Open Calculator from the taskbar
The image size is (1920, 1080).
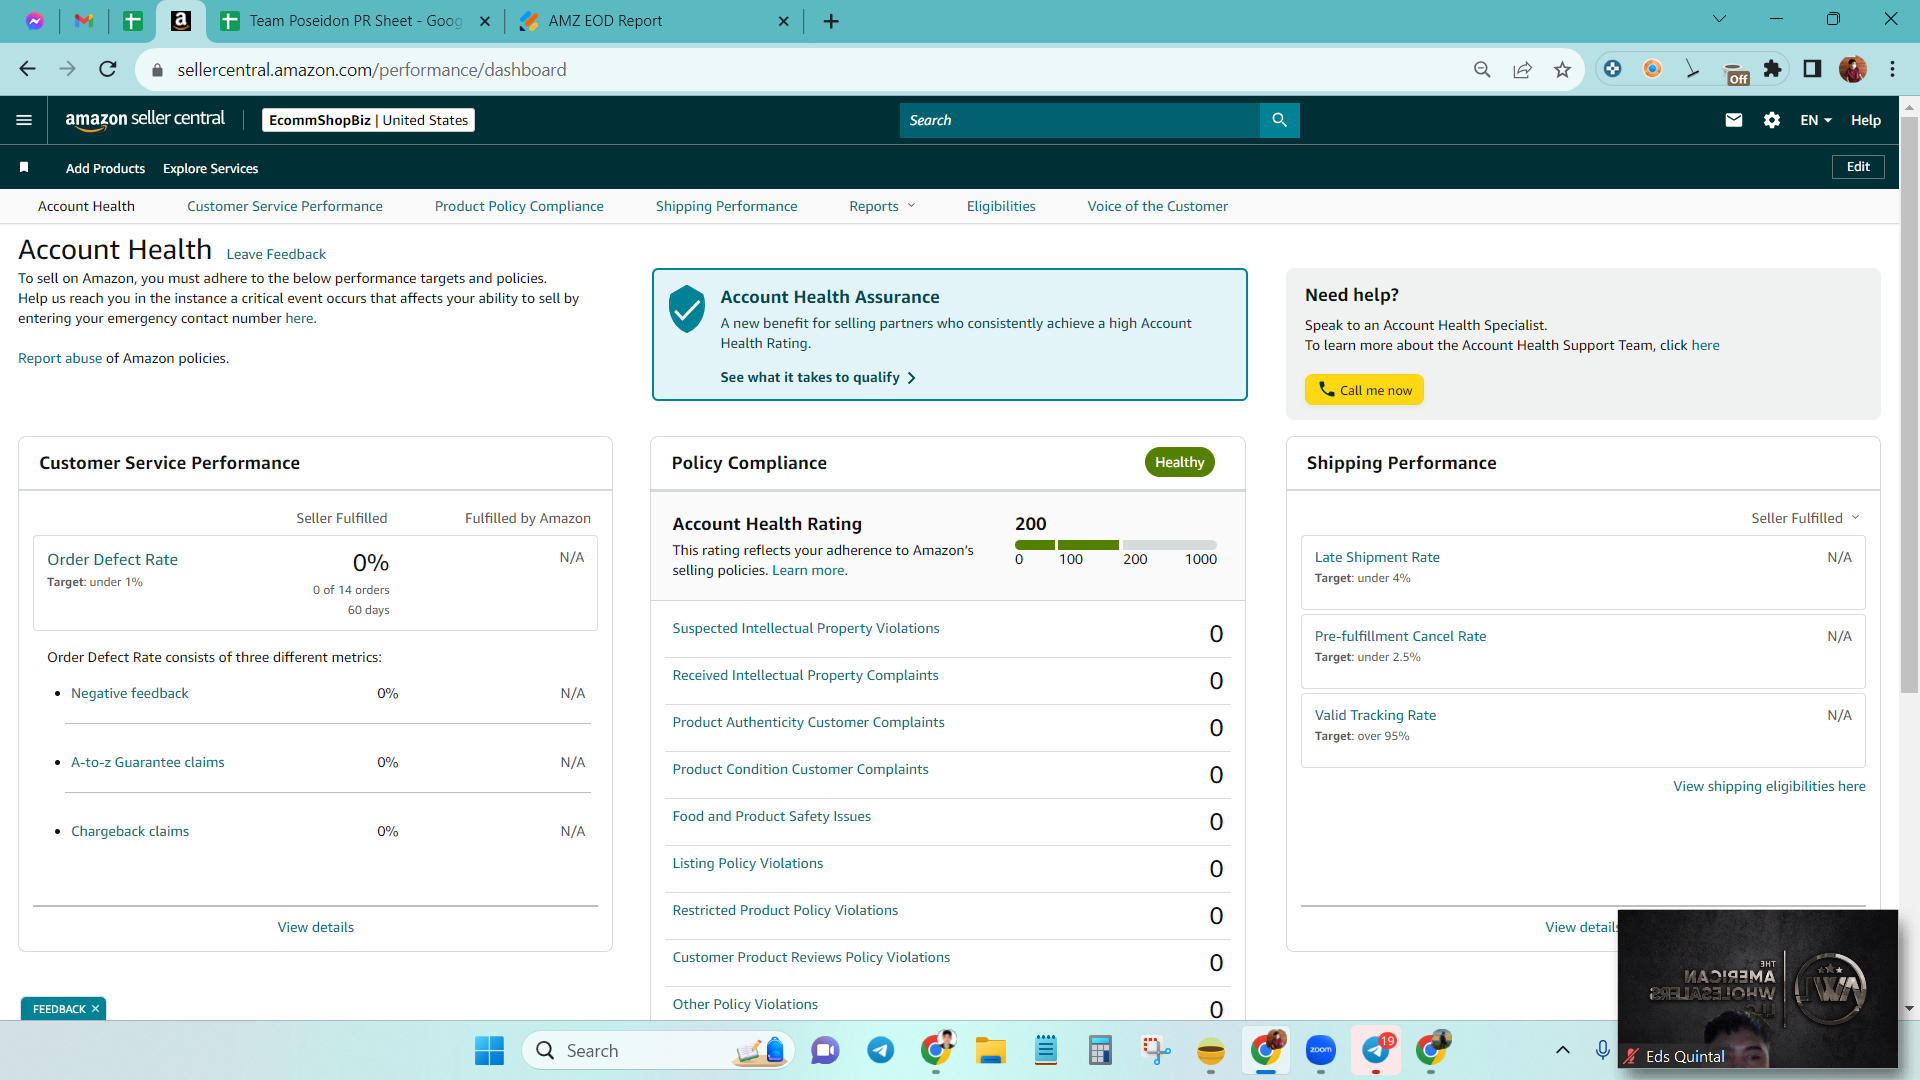click(x=1101, y=1050)
